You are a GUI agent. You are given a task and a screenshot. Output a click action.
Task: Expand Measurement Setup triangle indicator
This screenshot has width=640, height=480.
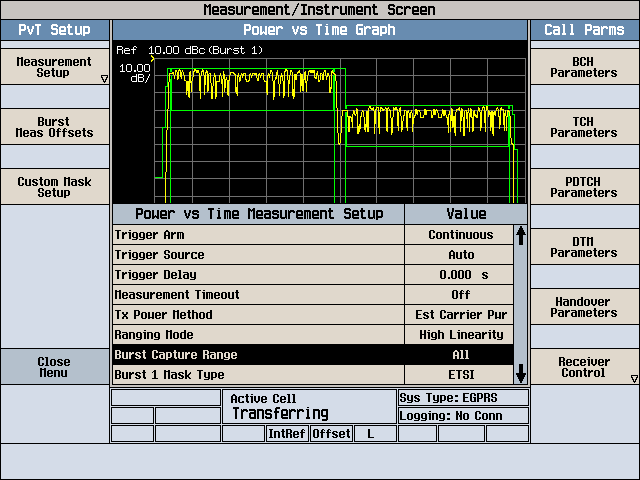coord(104,79)
